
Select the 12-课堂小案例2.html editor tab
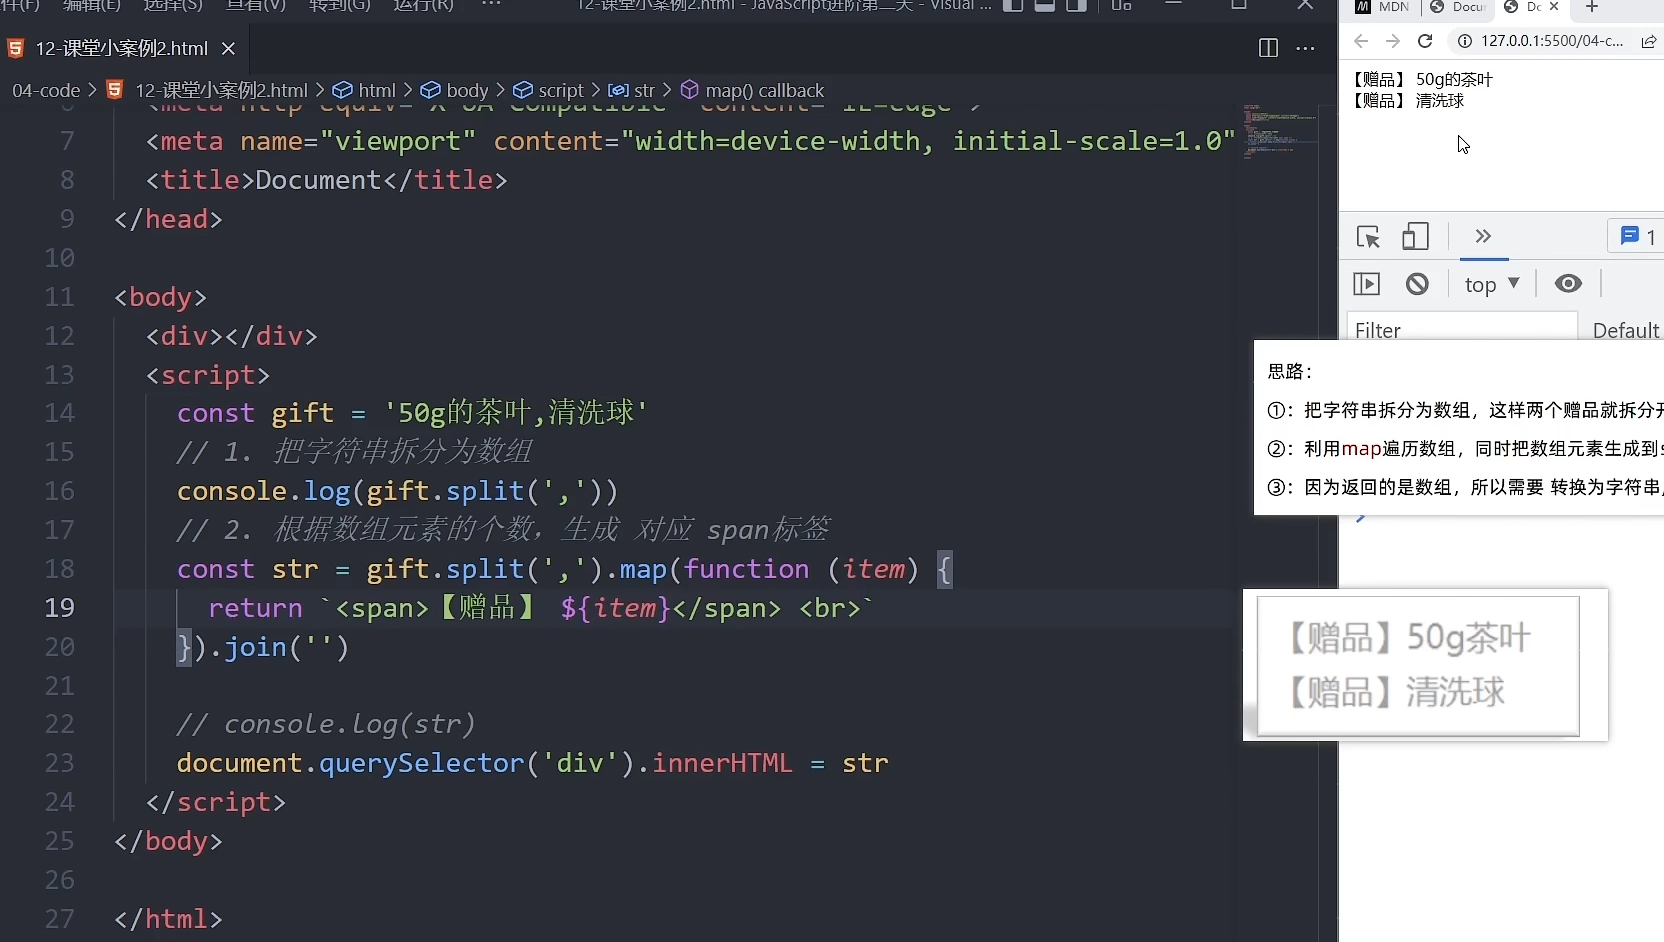(x=124, y=48)
